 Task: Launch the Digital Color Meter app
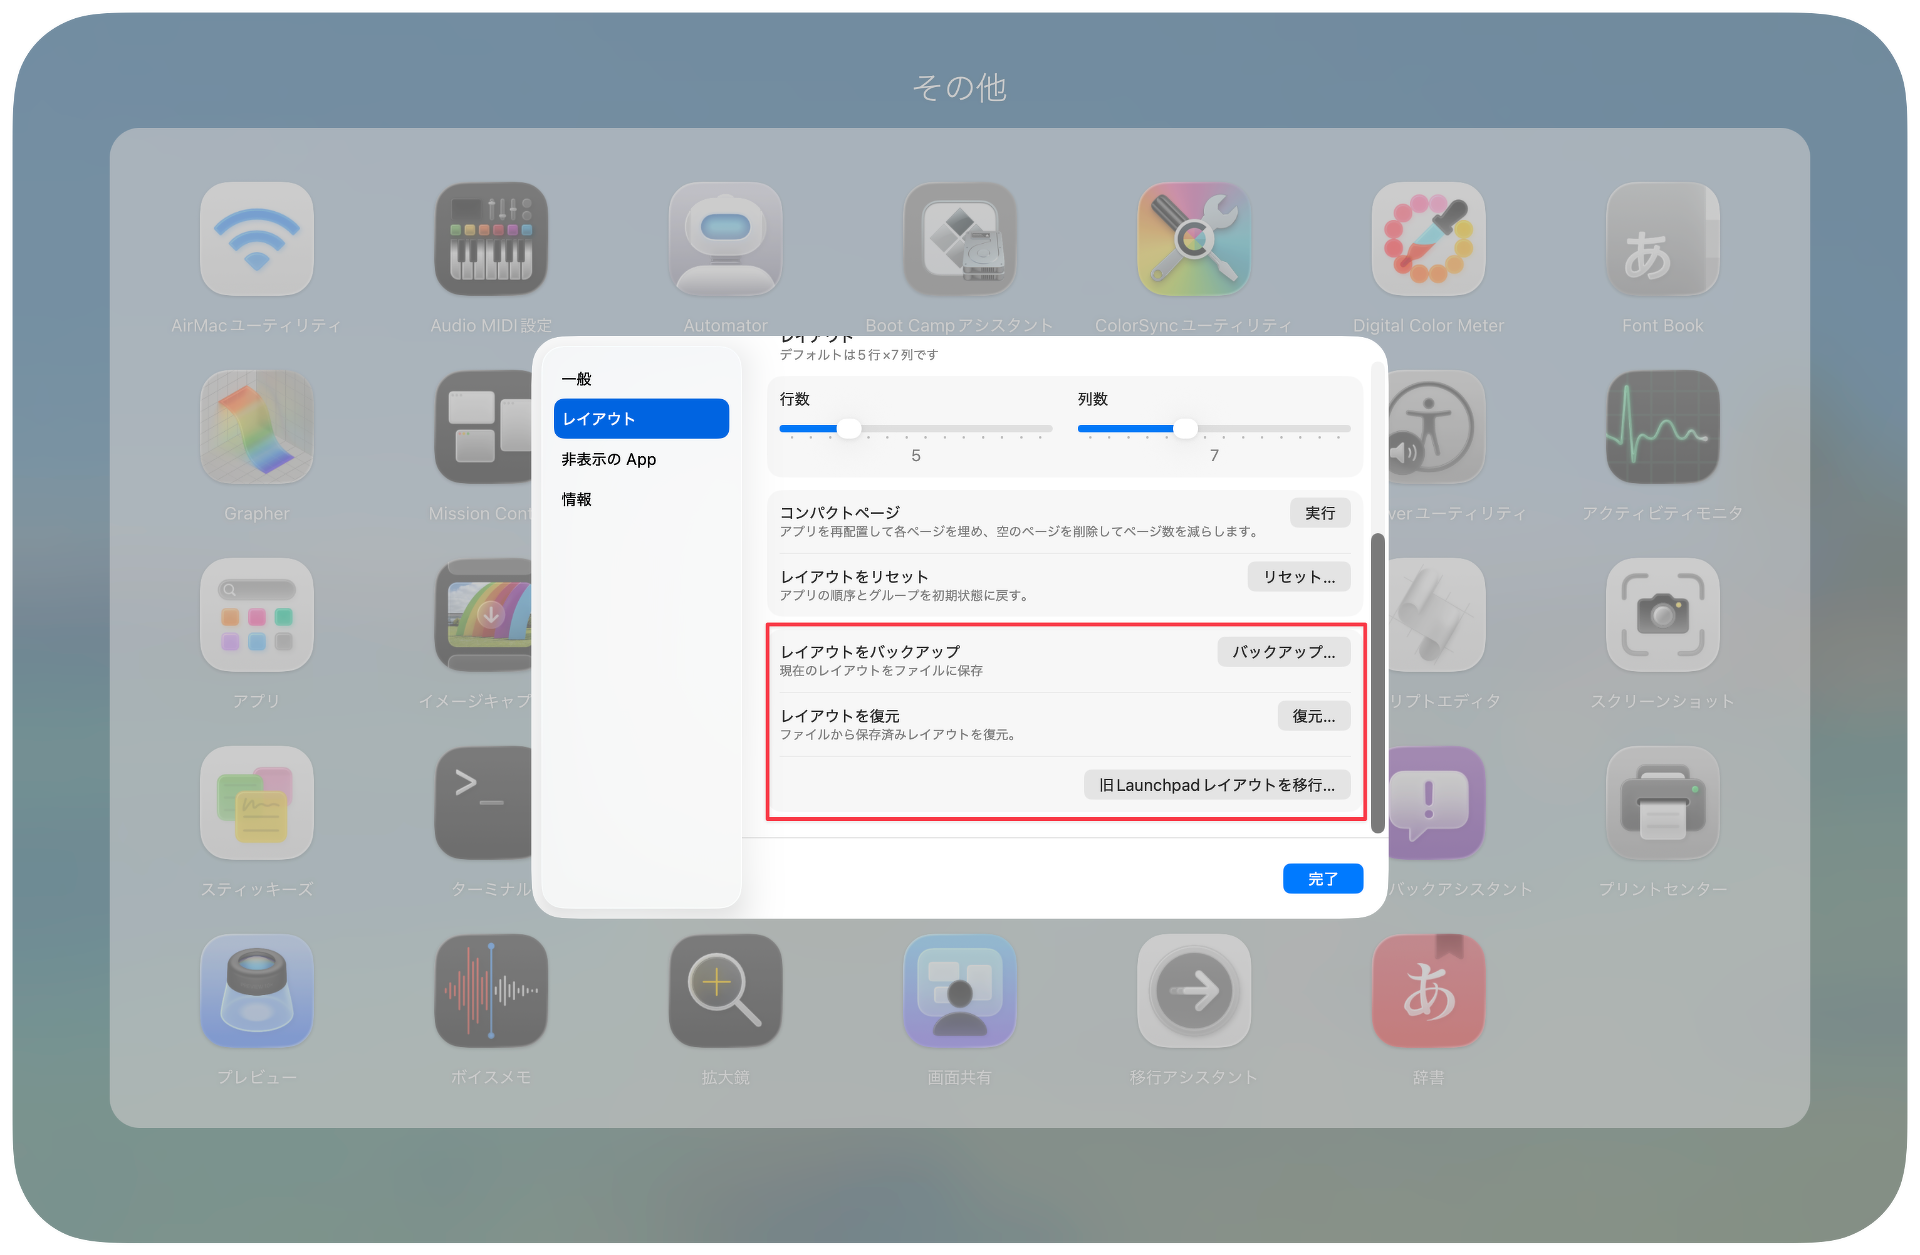click(x=1428, y=240)
